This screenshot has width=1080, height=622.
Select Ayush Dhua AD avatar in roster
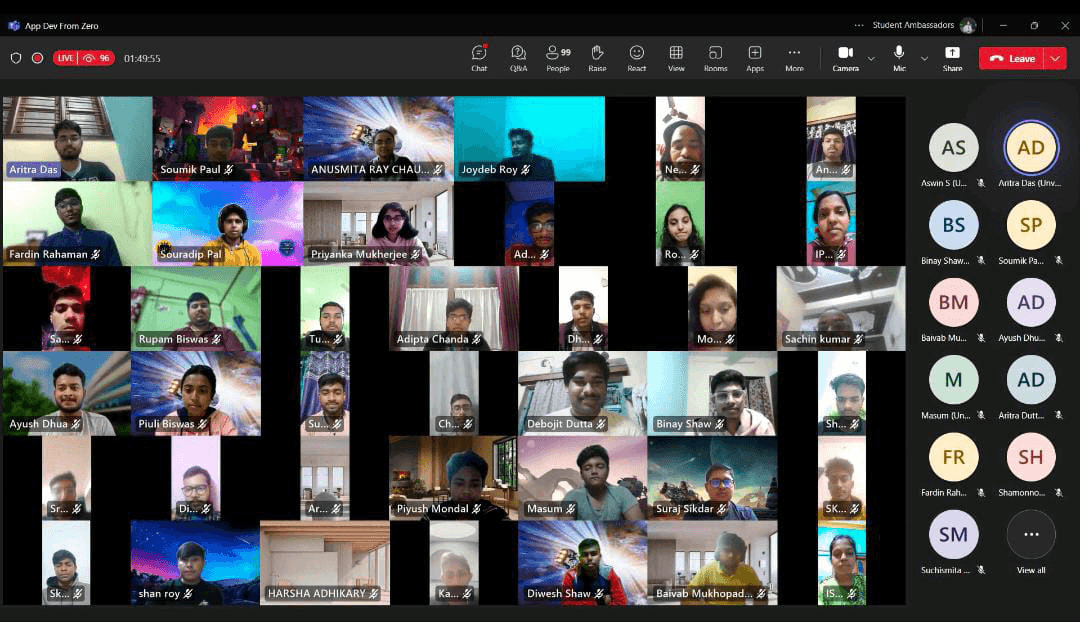1031,302
